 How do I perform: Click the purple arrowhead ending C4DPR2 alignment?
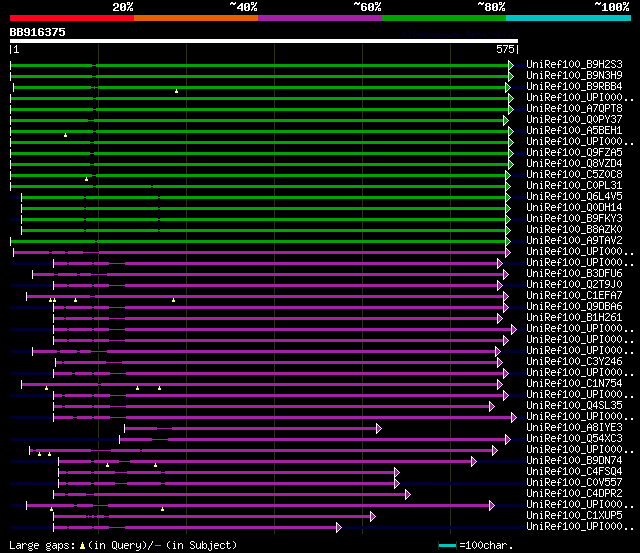(x=408, y=495)
